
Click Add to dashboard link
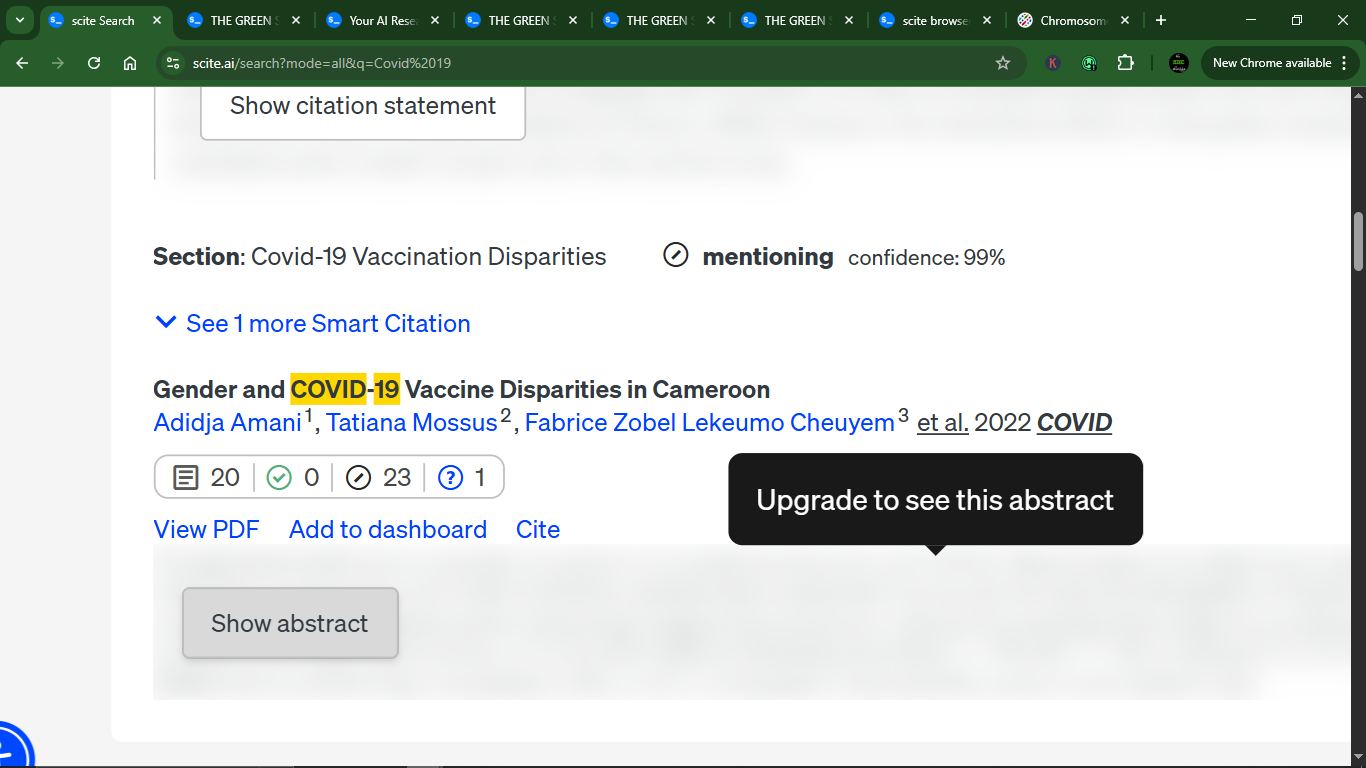[x=388, y=529]
